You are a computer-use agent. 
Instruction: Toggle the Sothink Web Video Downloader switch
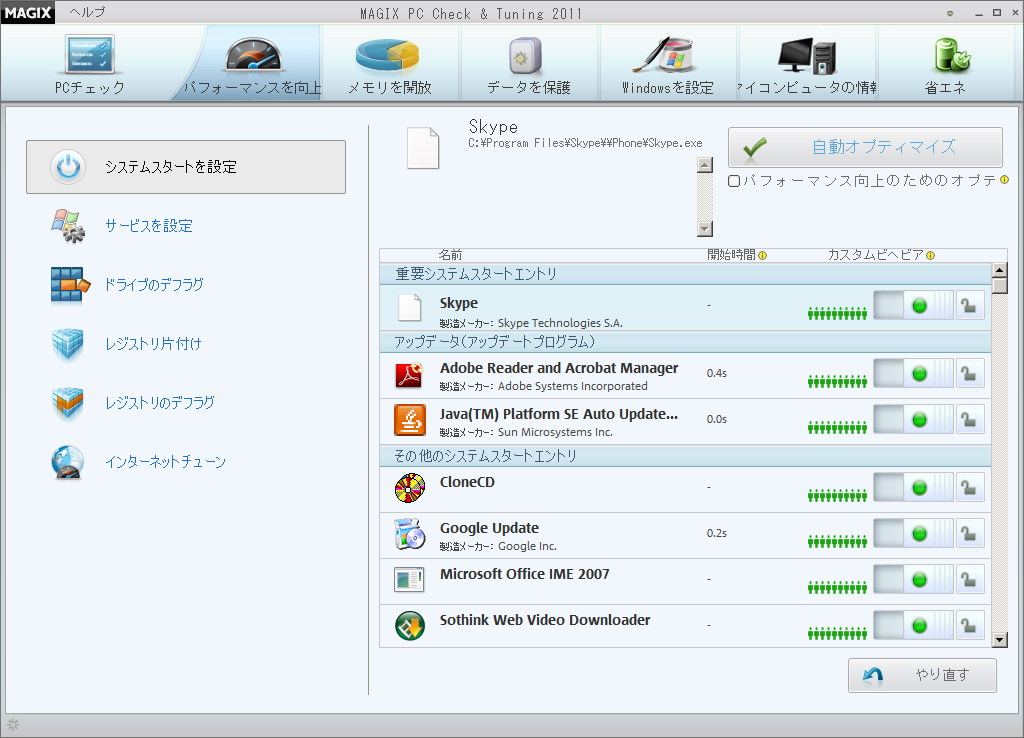914,626
